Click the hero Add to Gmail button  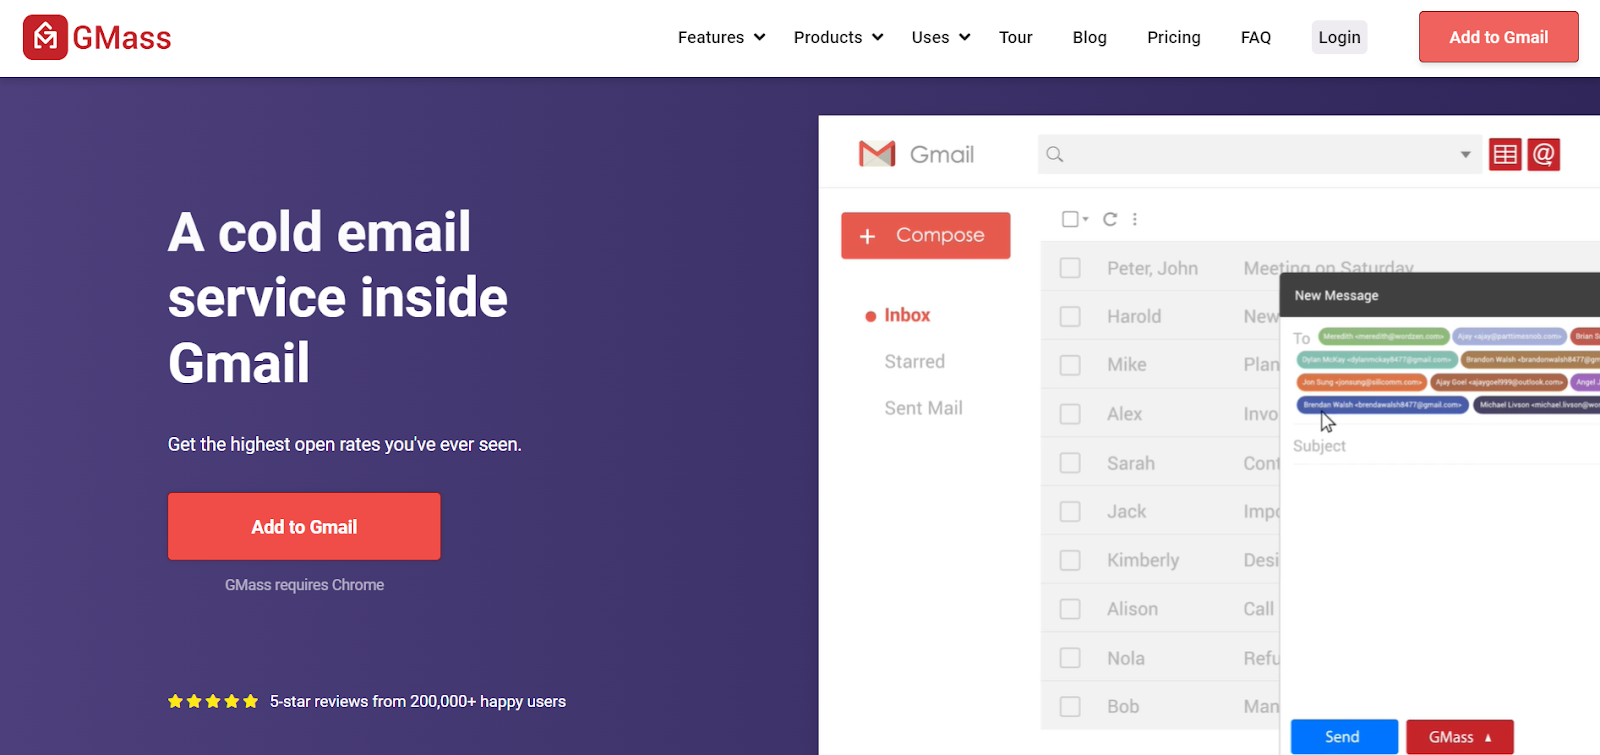point(304,526)
